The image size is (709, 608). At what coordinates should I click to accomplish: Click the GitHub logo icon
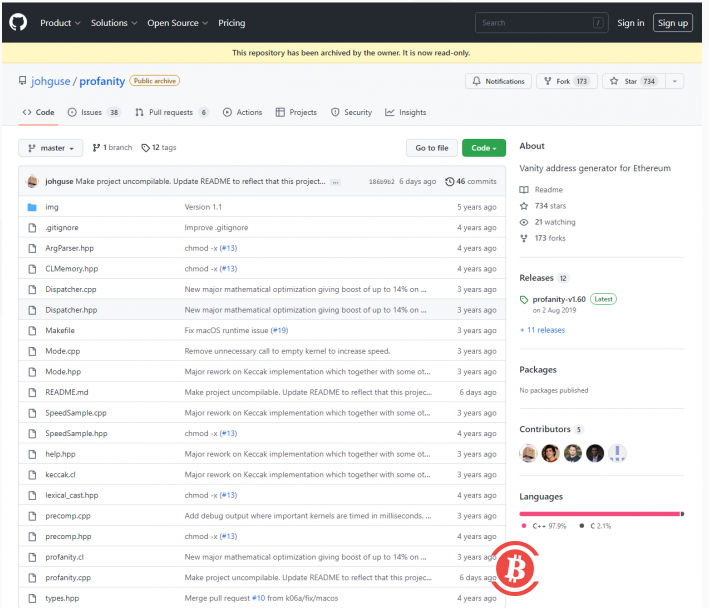click(20, 22)
